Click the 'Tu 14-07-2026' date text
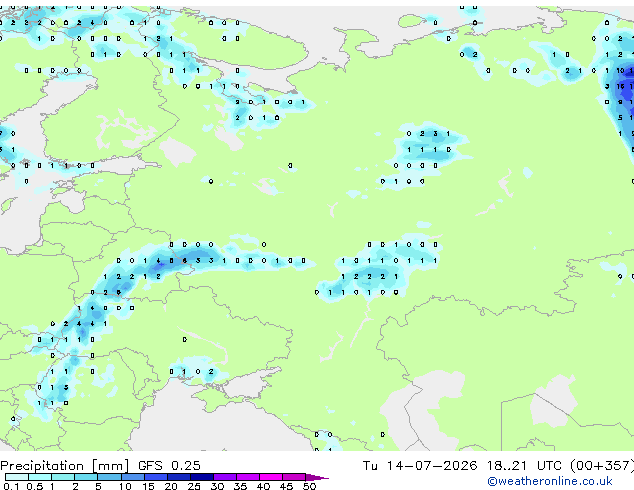634x490 pixels. (x=420, y=466)
